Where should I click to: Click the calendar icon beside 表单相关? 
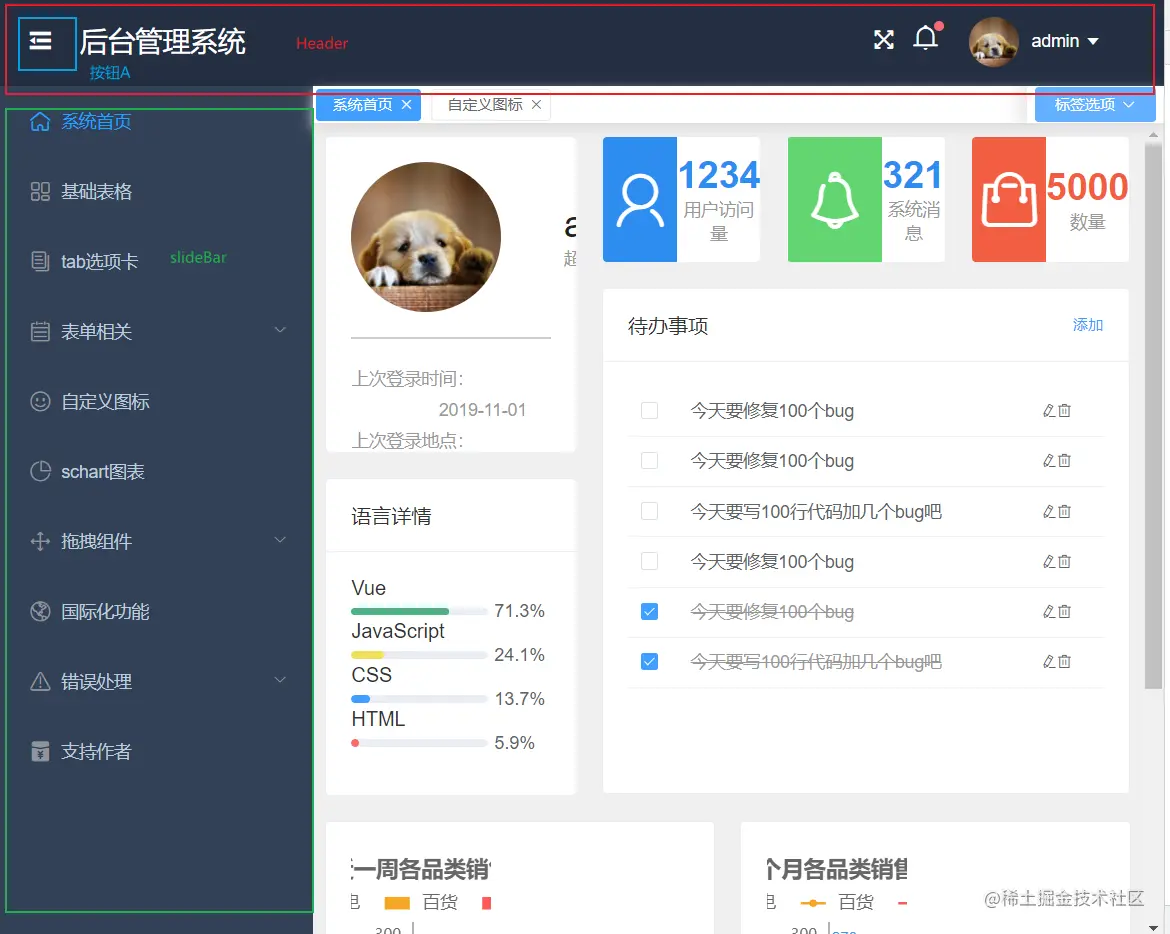(40, 331)
